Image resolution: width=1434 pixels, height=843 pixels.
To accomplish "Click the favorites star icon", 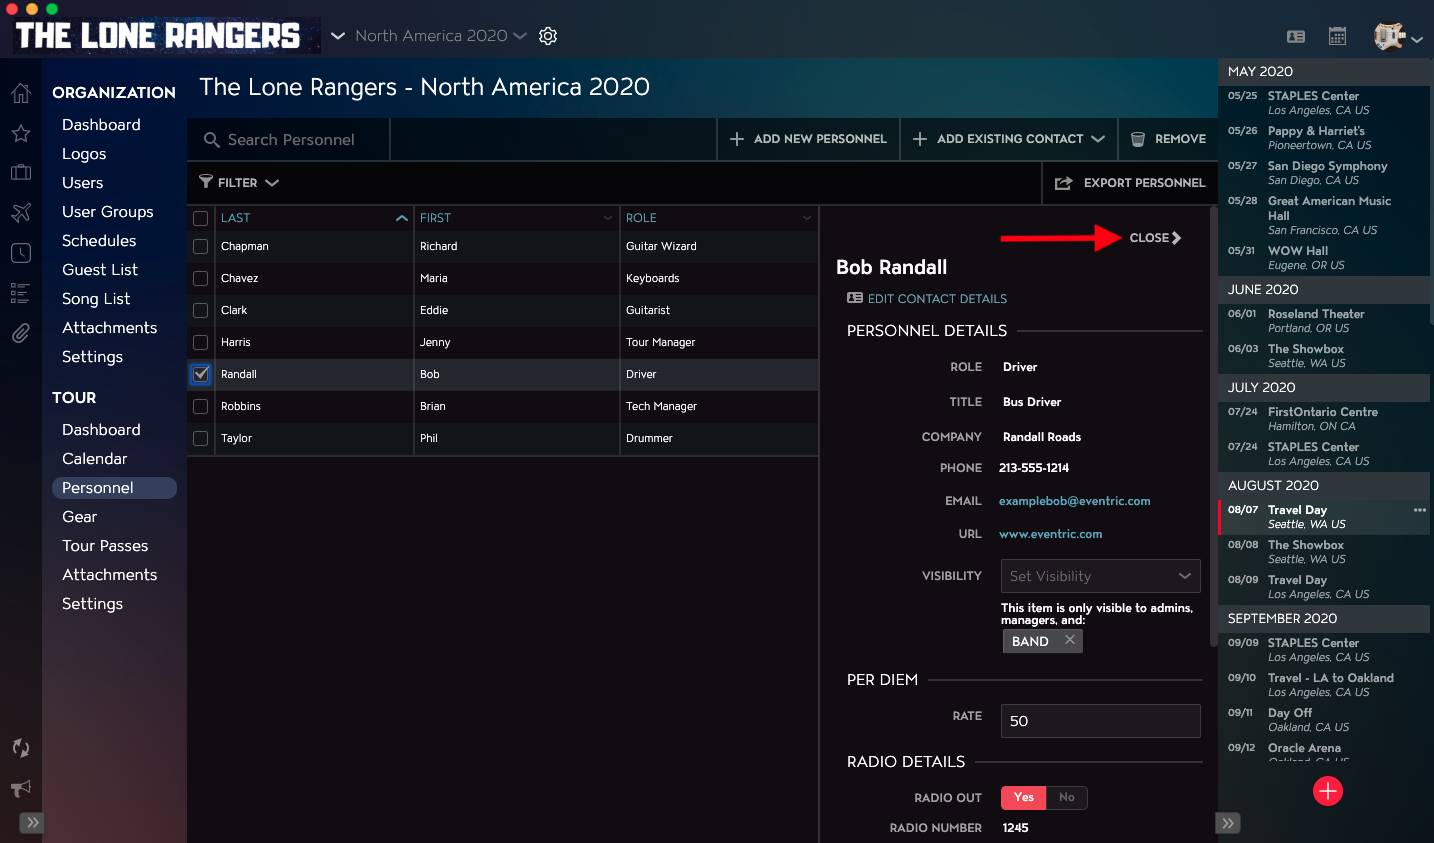I will (x=20, y=133).
